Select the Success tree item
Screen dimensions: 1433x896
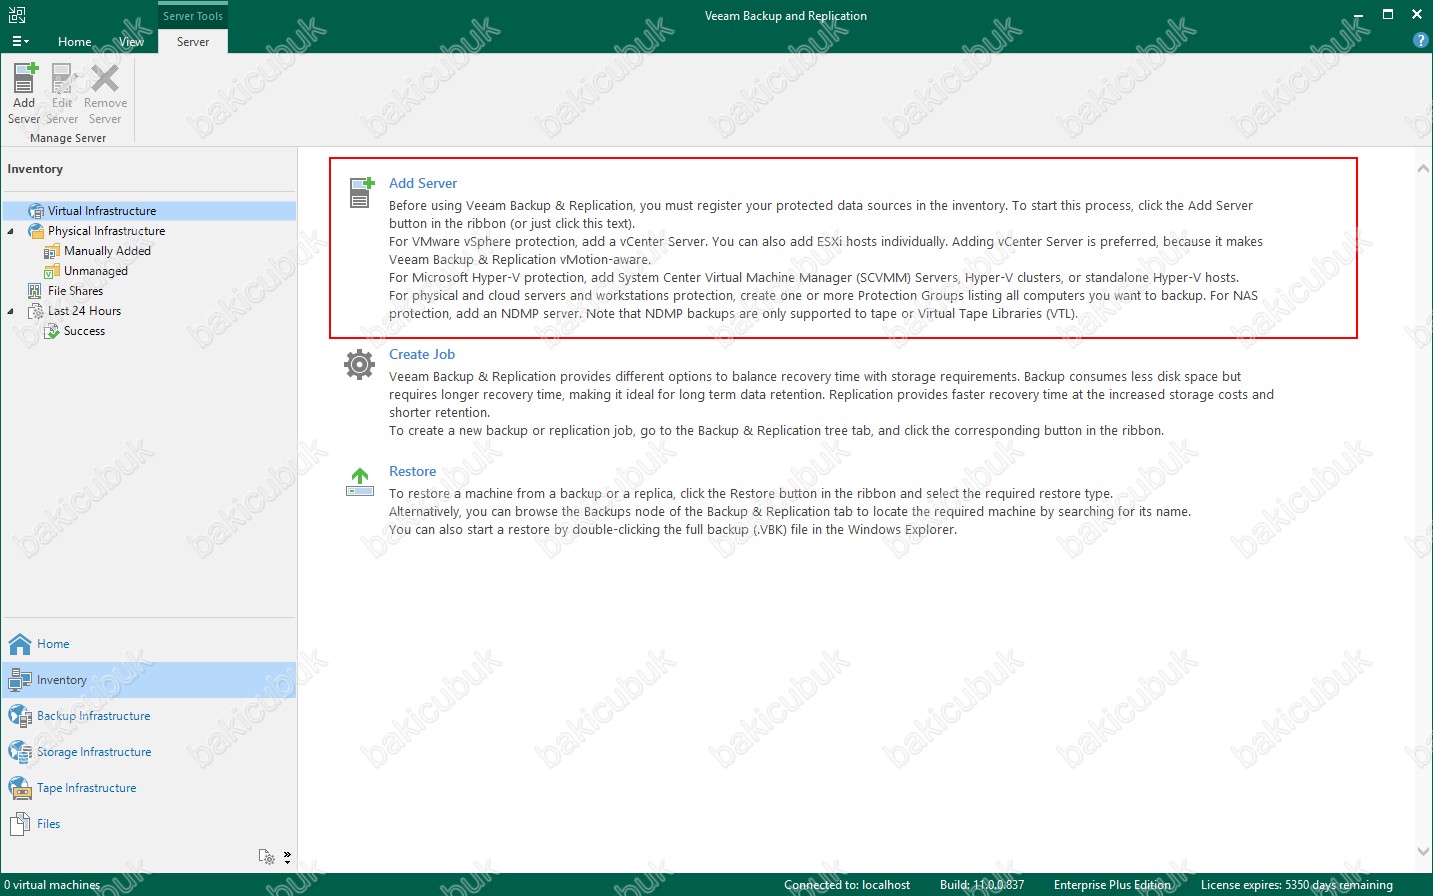point(84,331)
